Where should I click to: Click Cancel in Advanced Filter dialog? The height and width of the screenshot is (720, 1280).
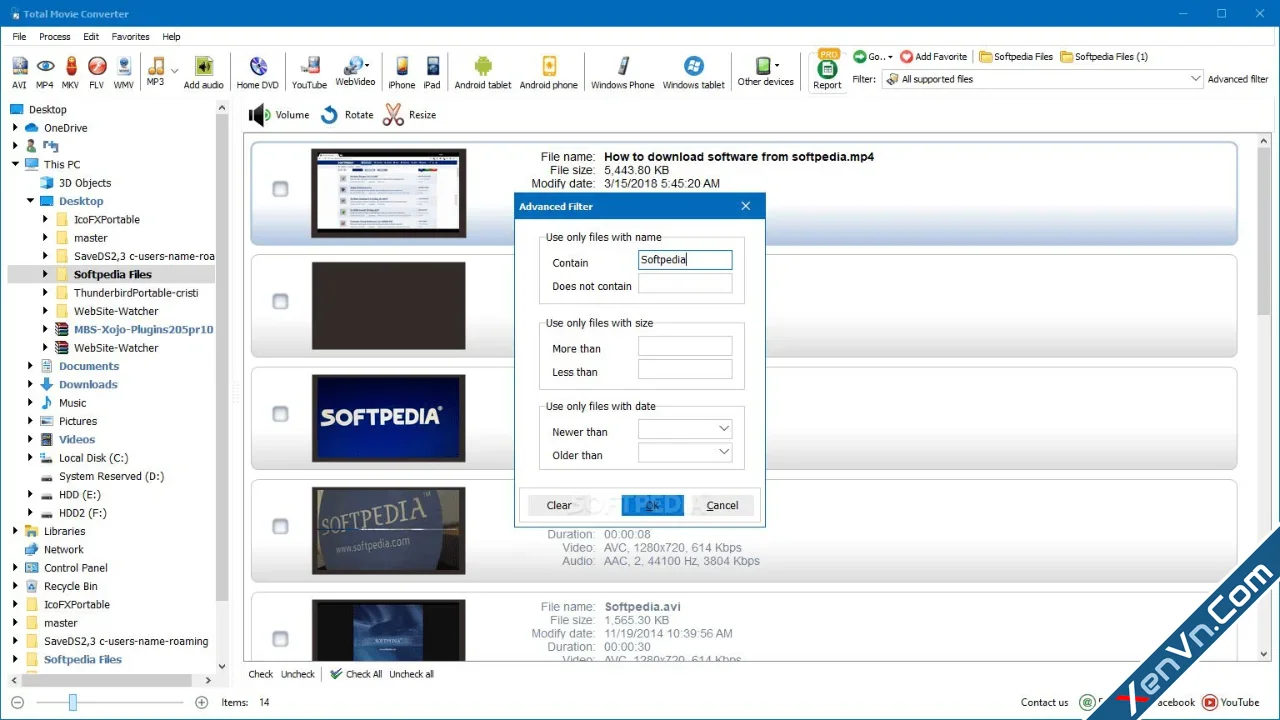(722, 505)
